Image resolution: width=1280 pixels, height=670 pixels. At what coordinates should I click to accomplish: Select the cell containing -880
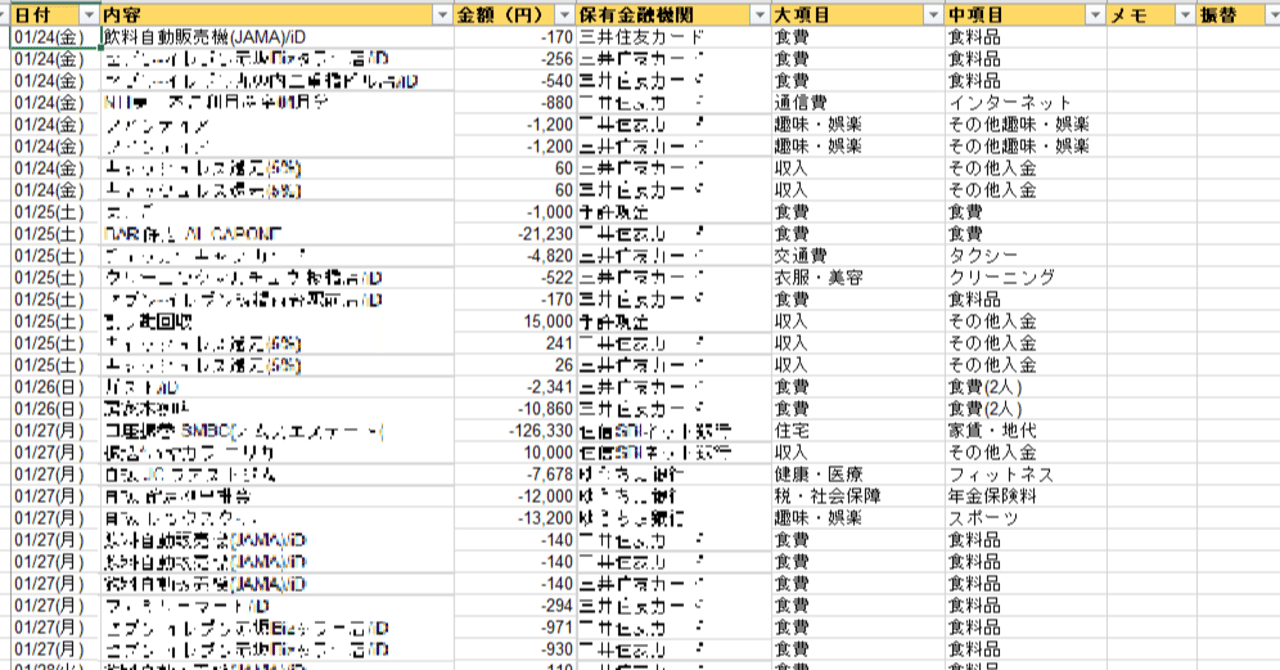tap(514, 103)
